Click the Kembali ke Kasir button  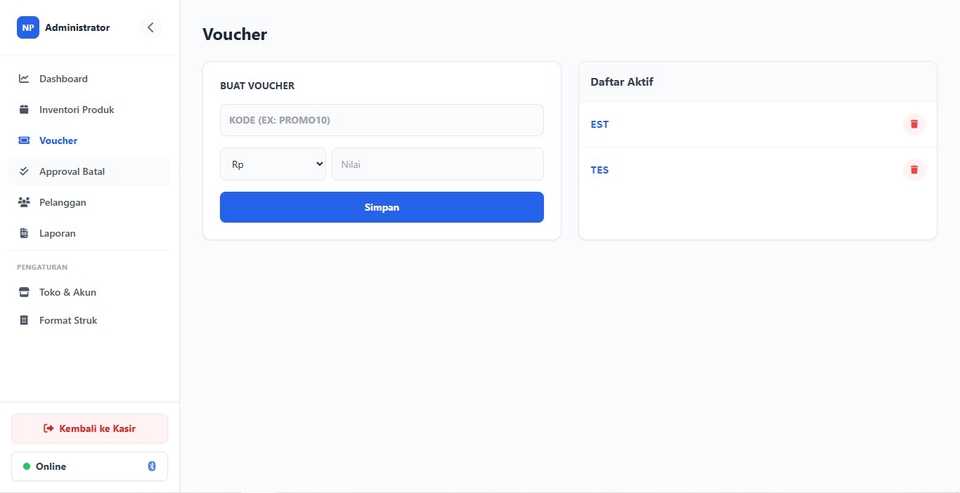(89, 428)
